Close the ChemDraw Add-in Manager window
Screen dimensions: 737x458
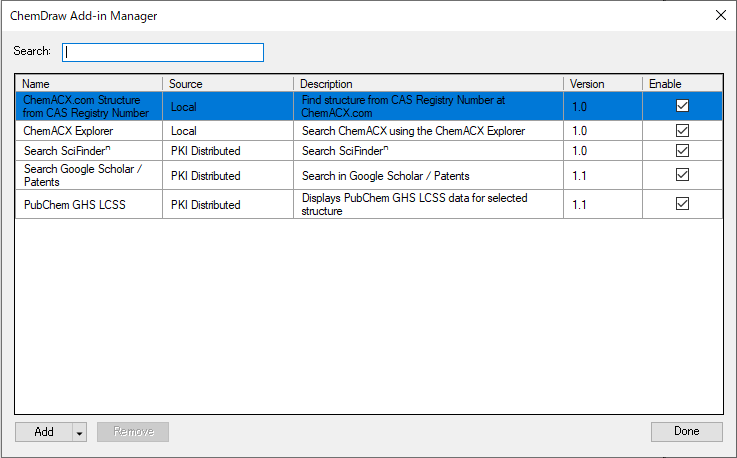(721, 15)
